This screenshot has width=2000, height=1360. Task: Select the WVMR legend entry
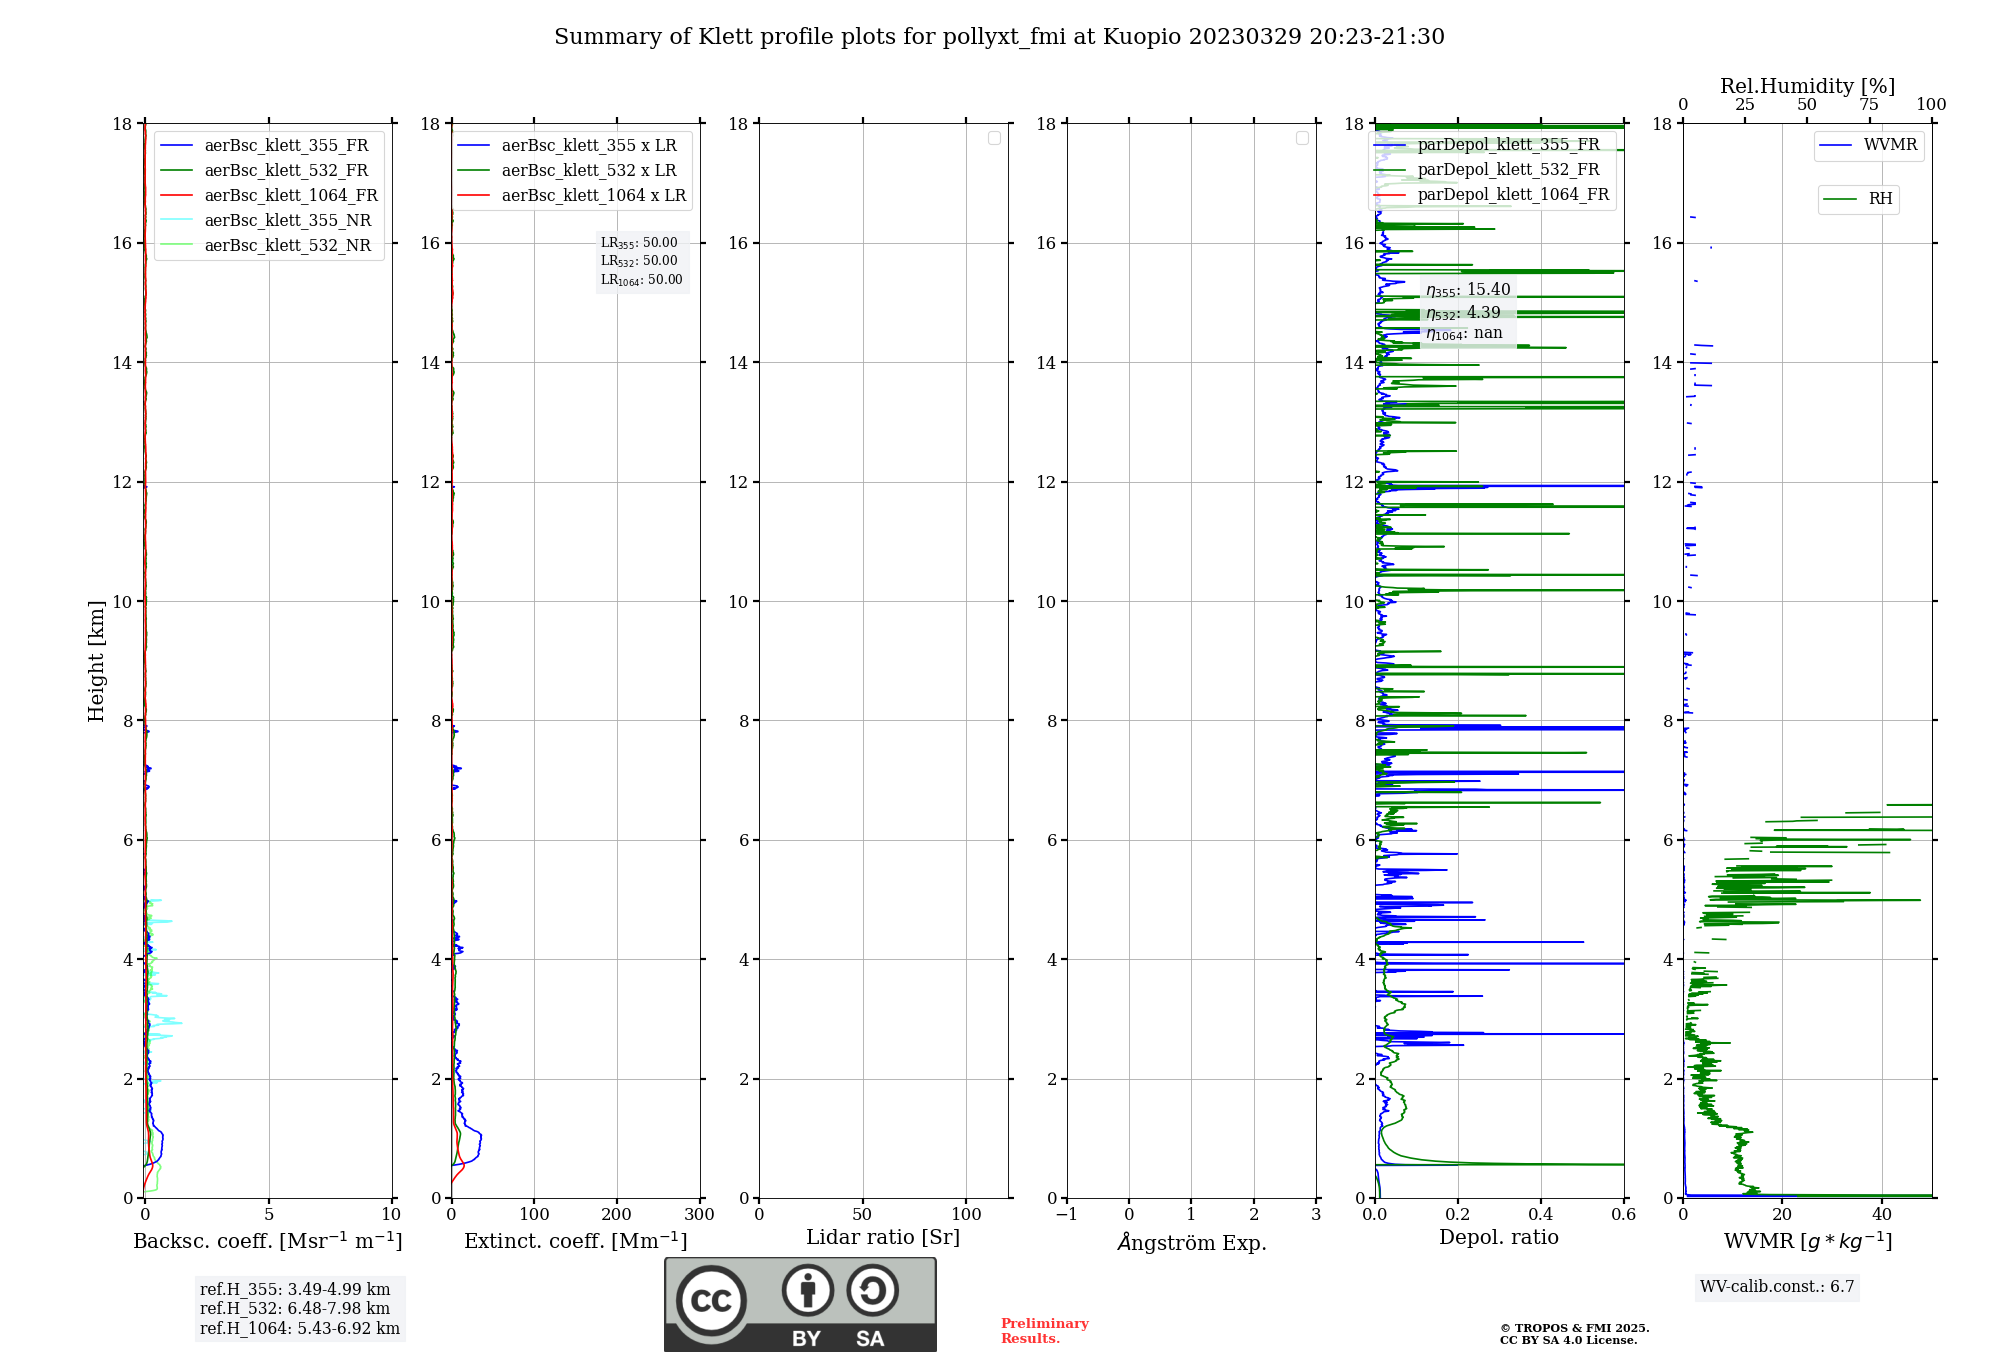(x=1868, y=145)
